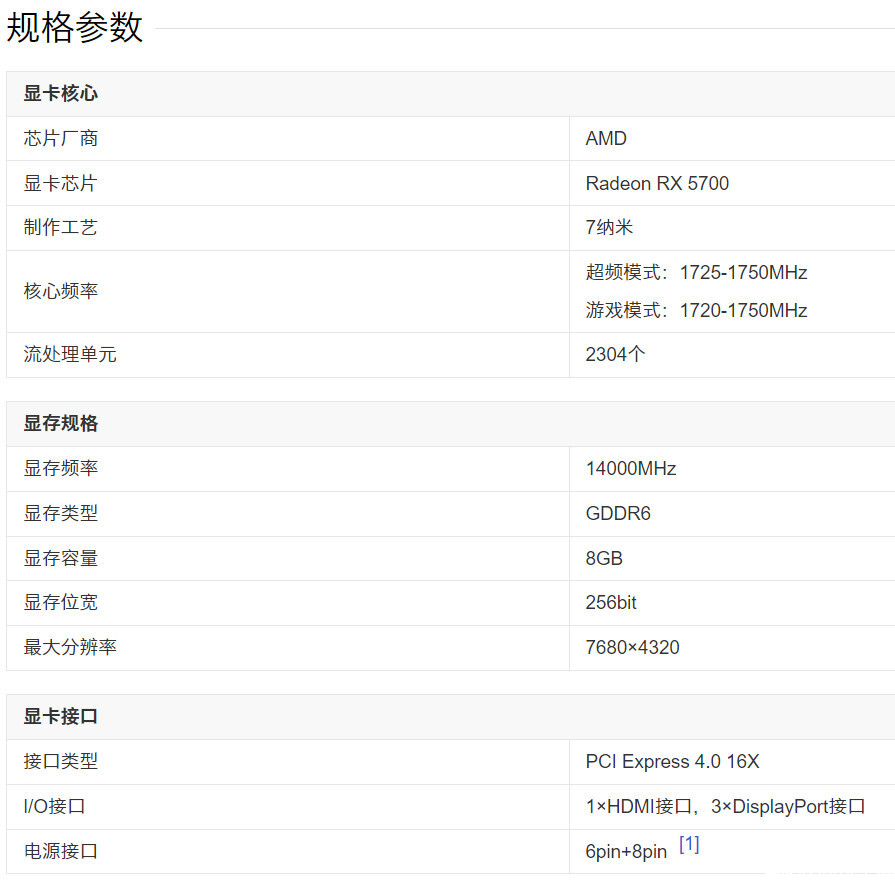Select PCI Express 4.0 16X text
Viewport: 895px width, 884px height.
click(672, 761)
